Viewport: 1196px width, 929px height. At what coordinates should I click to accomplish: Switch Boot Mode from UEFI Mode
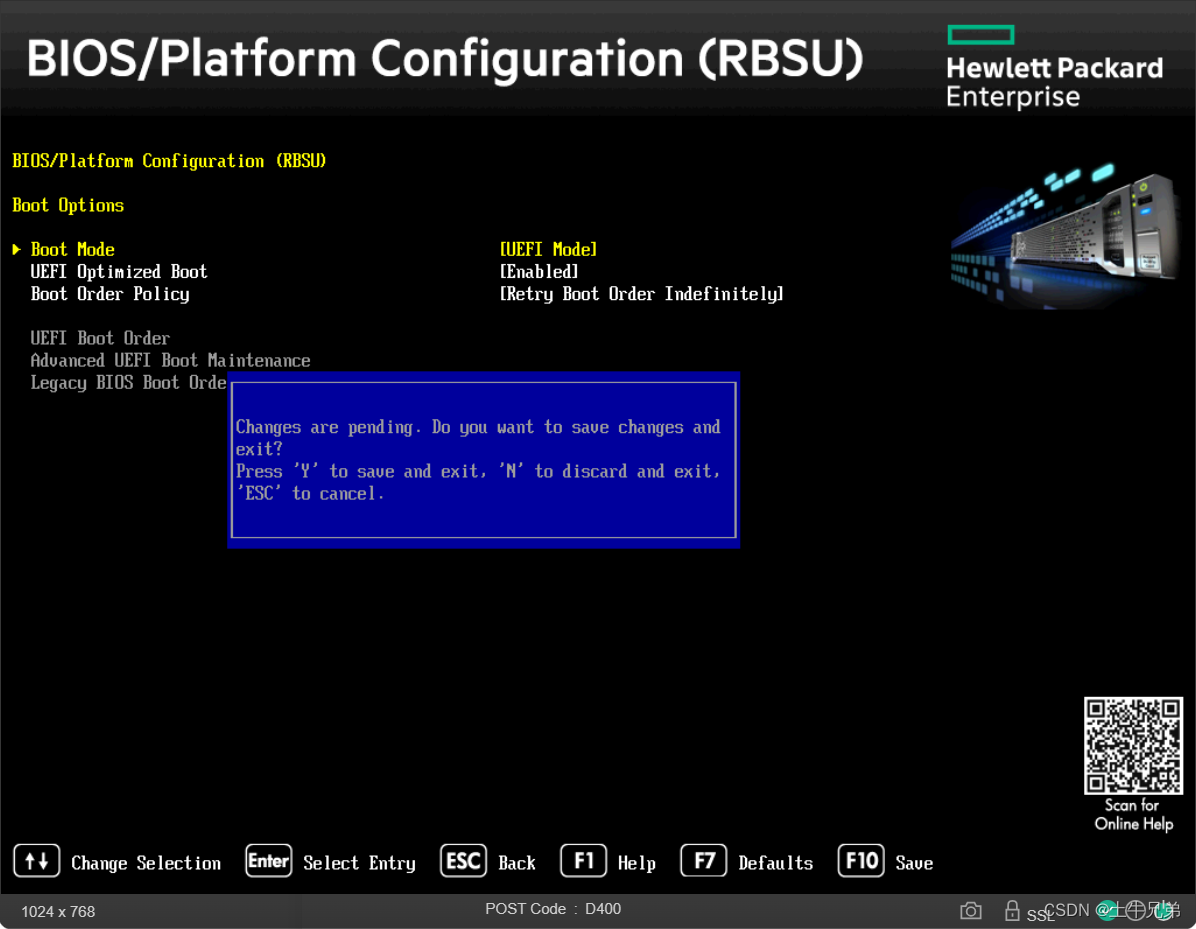click(548, 249)
